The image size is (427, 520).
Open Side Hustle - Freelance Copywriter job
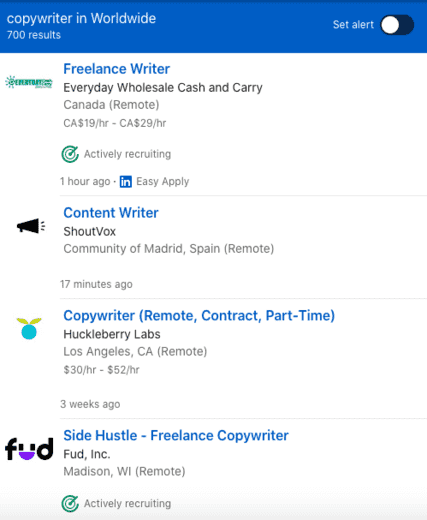pyautogui.click(x=176, y=435)
